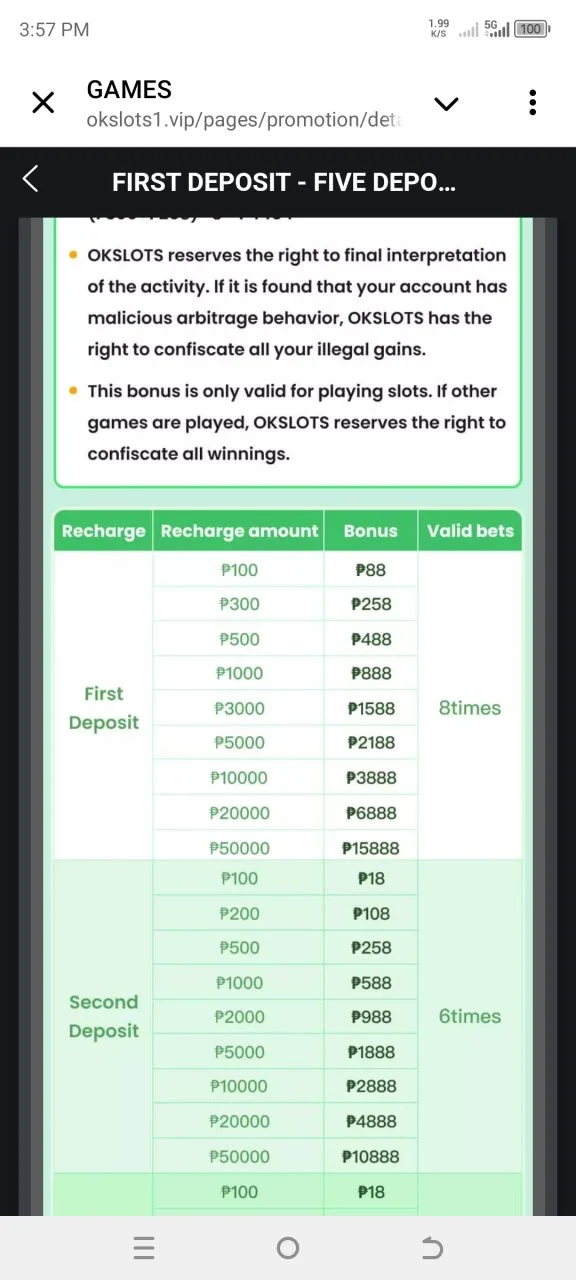The image size is (576, 1280).
Task: Tap the ₱15888 bonus cell
Action: (370, 848)
